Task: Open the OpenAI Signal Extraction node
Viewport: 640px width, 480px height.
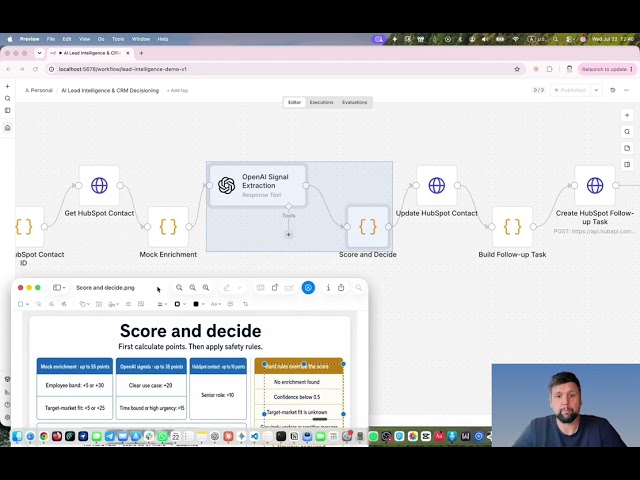Action: [258, 185]
